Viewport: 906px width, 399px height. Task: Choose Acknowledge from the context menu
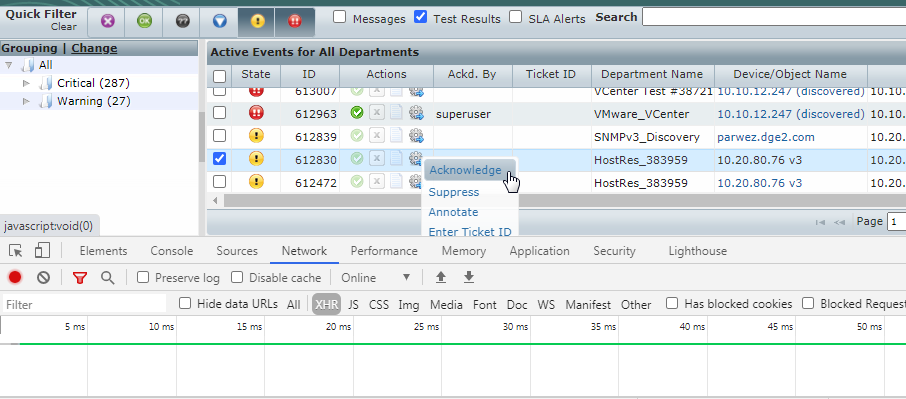[x=465, y=170]
